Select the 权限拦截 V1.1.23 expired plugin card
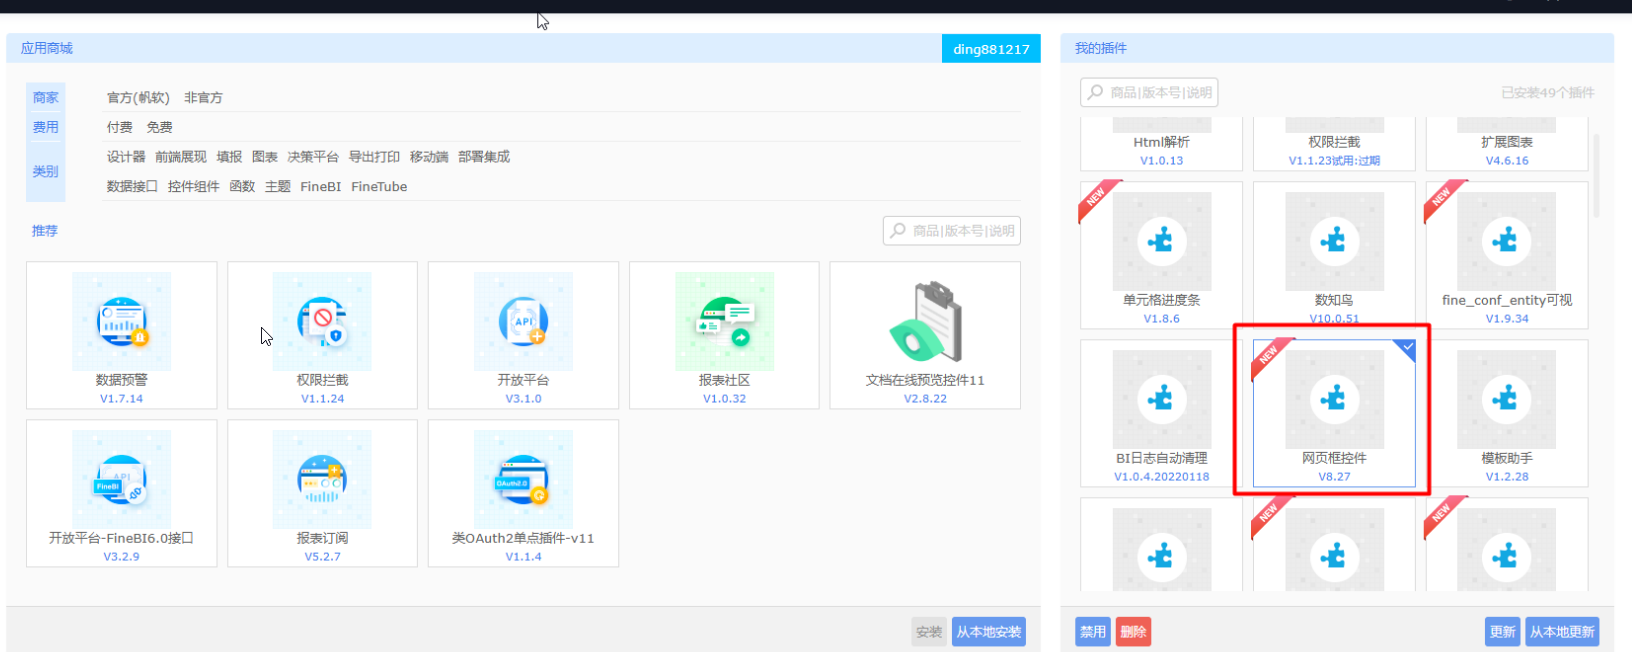The width and height of the screenshot is (1632, 652). [x=1334, y=144]
